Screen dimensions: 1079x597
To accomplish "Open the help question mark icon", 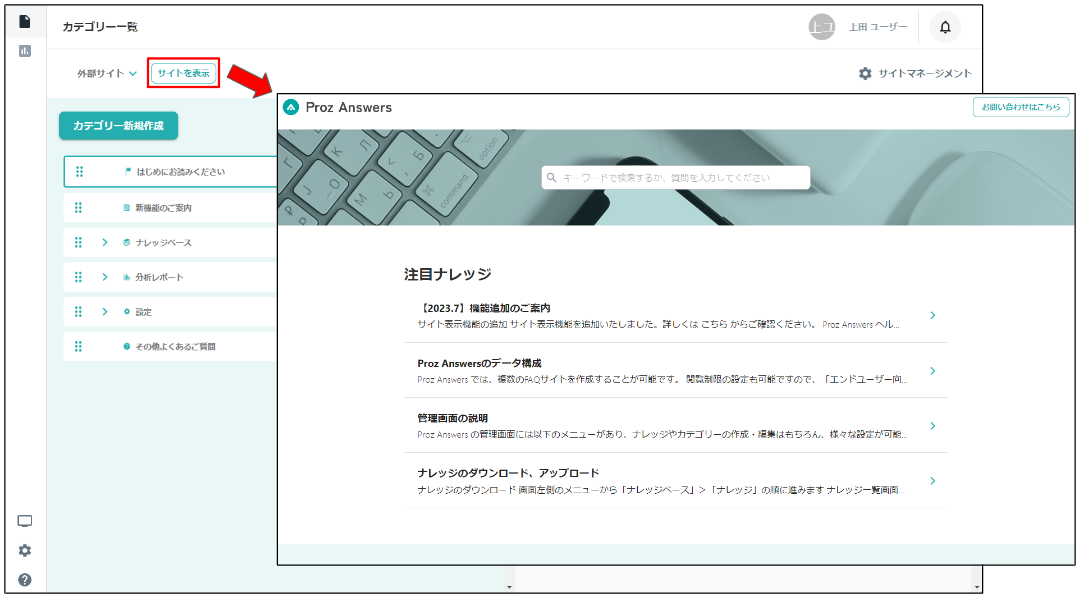I will tap(25, 580).
